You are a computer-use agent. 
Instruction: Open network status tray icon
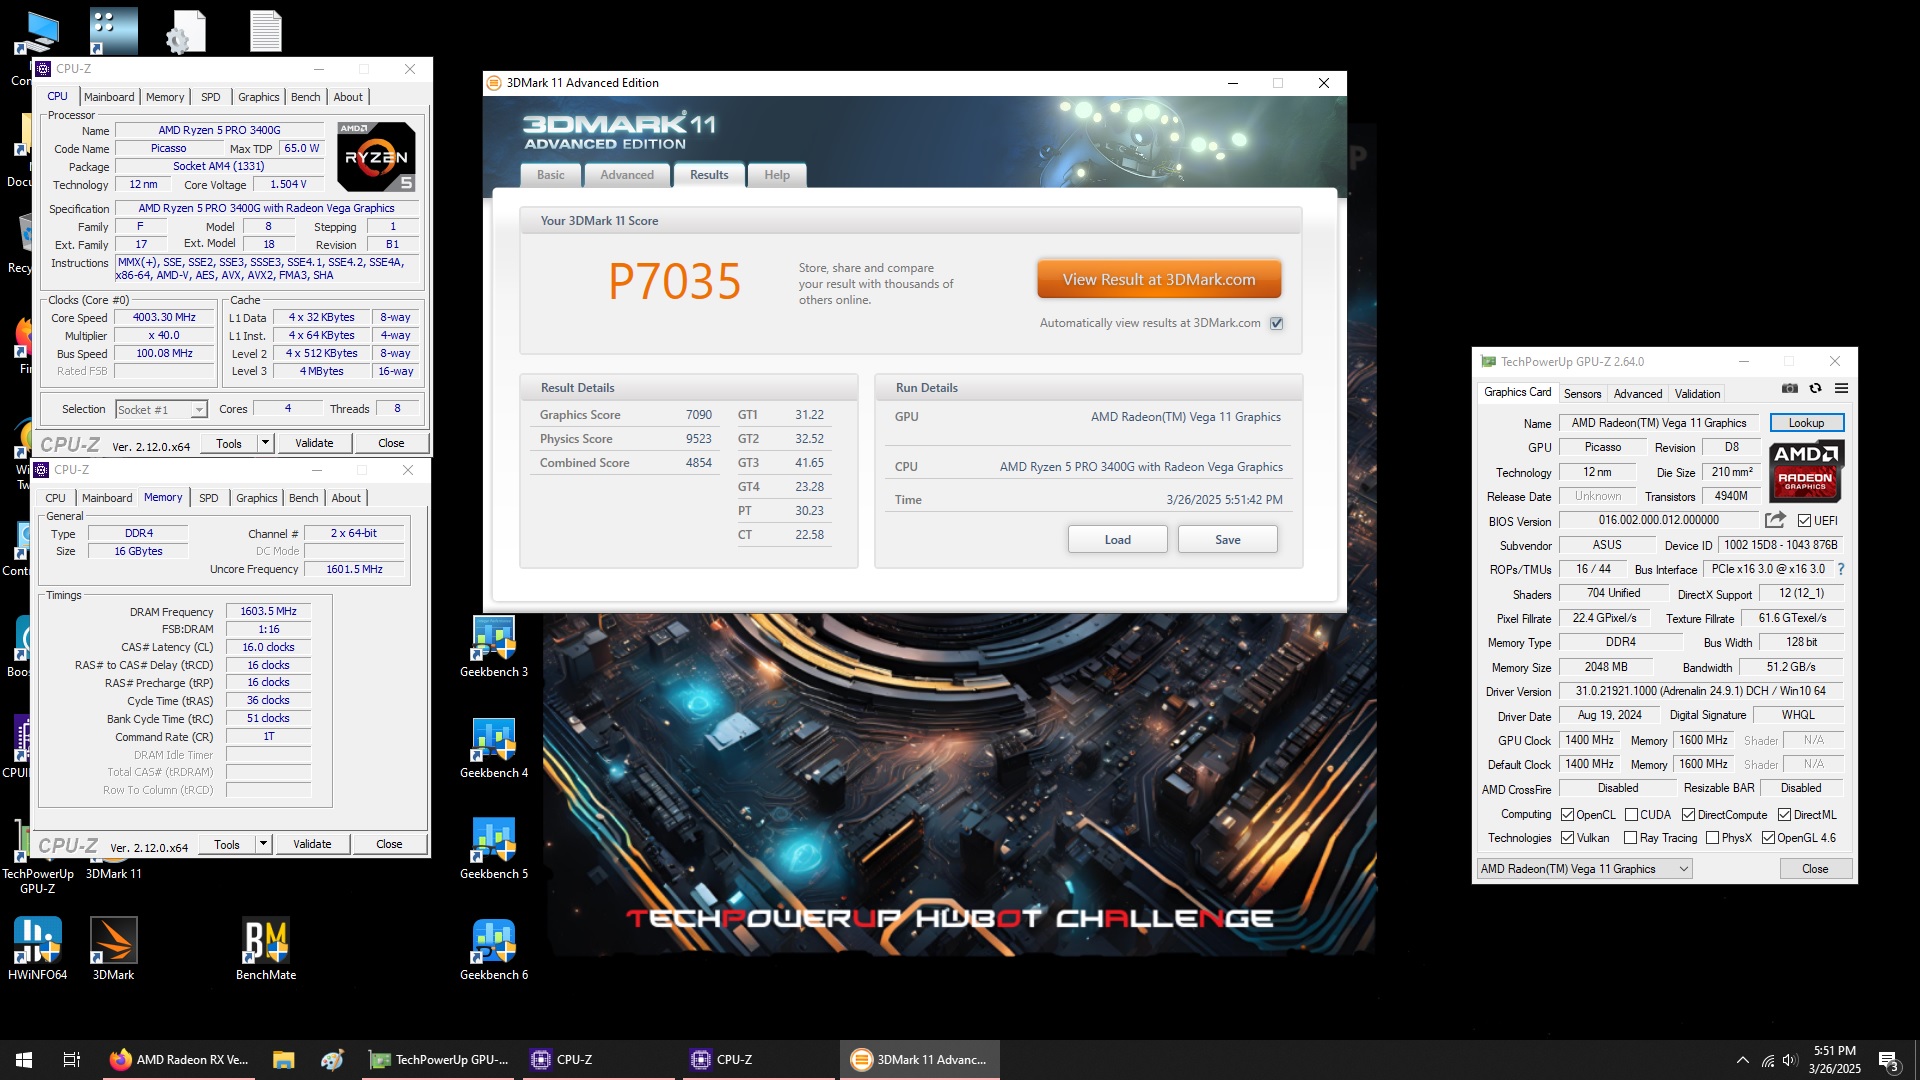point(1767,1060)
